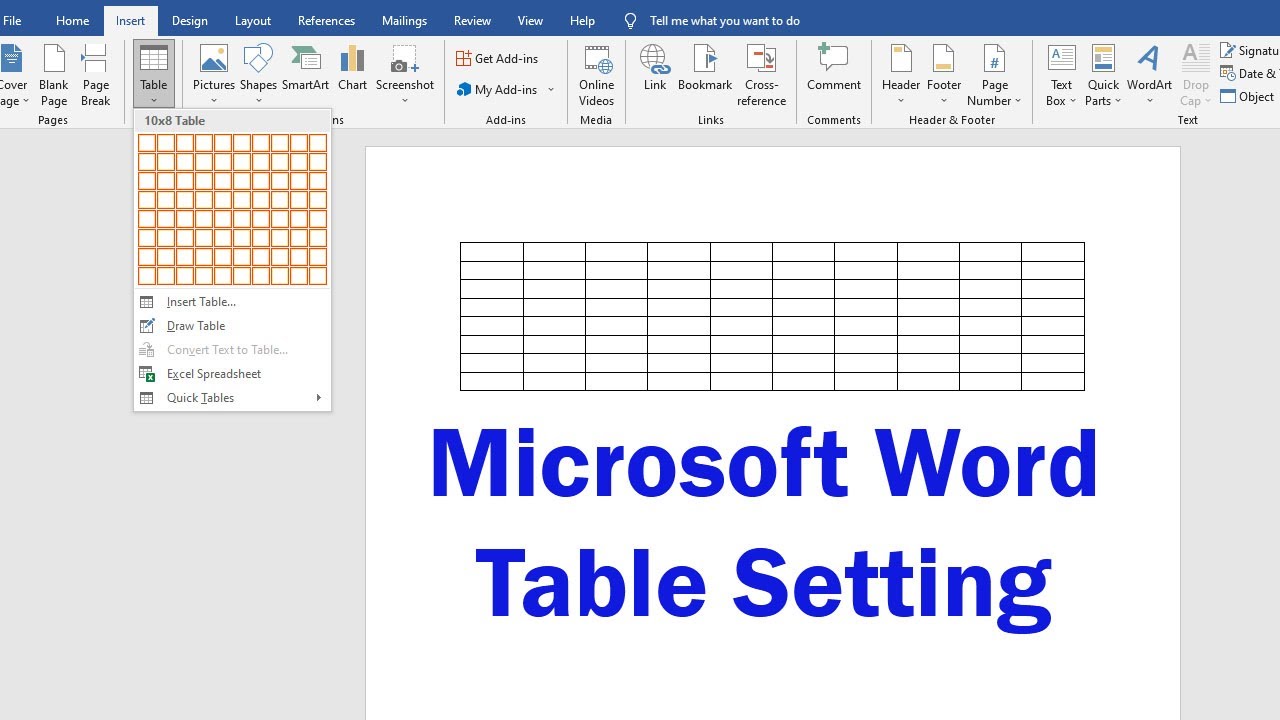
Task: Open Quick Parts menu
Action: (x=1103, y=75)
